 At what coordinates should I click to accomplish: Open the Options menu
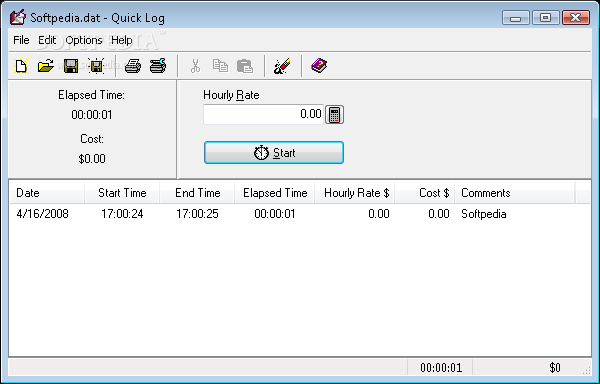84,40
